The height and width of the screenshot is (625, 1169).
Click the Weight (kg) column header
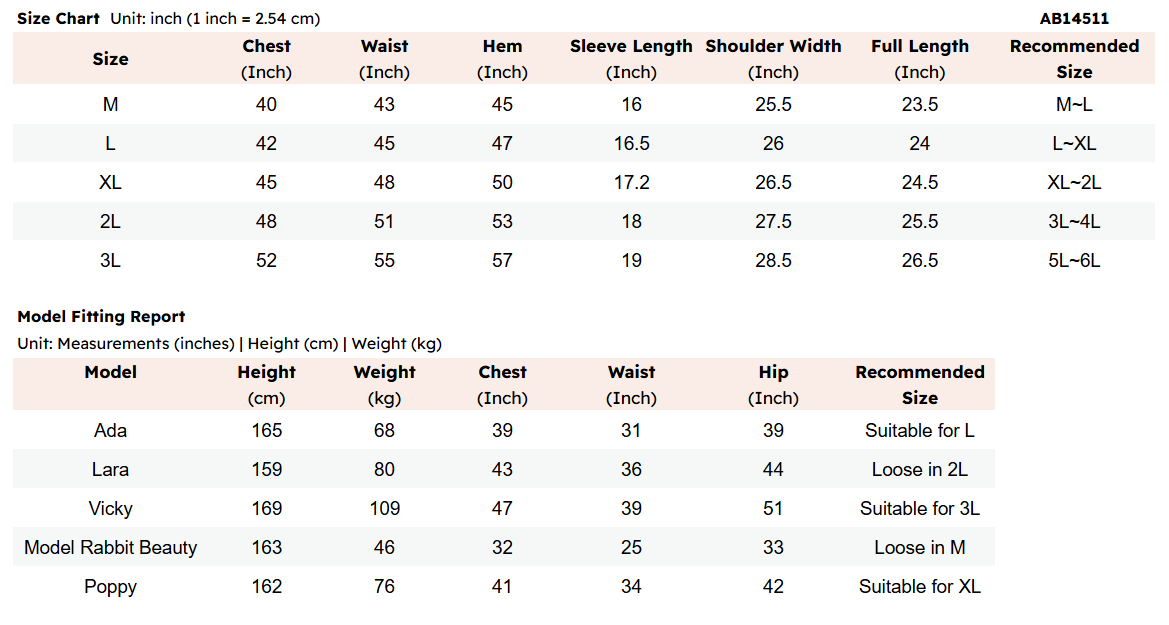[384, 385]
